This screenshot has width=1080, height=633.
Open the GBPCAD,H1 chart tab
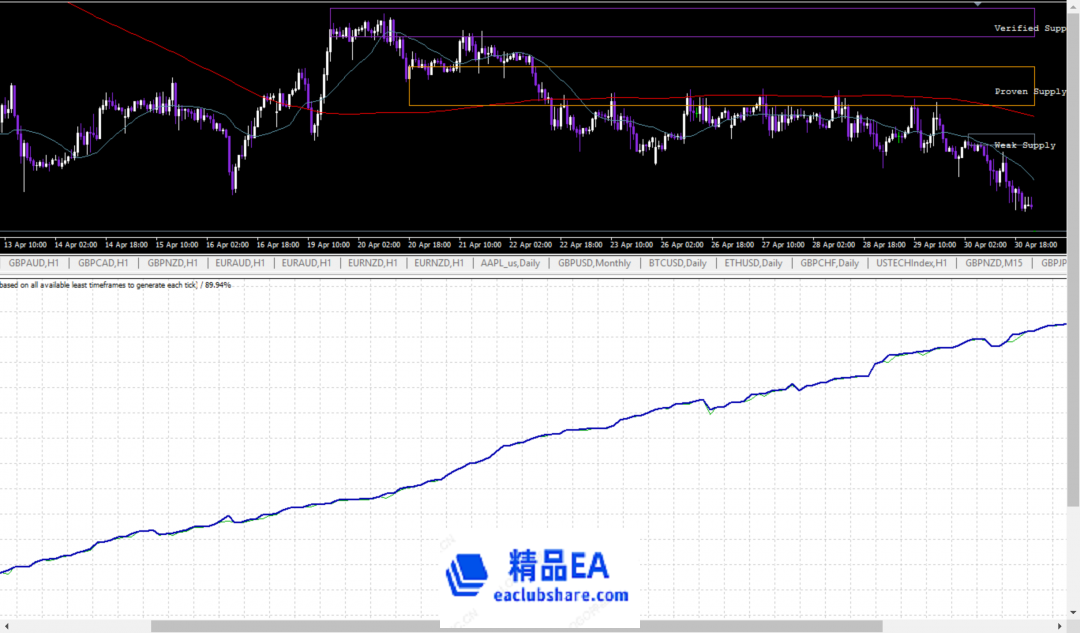(102, 263)
